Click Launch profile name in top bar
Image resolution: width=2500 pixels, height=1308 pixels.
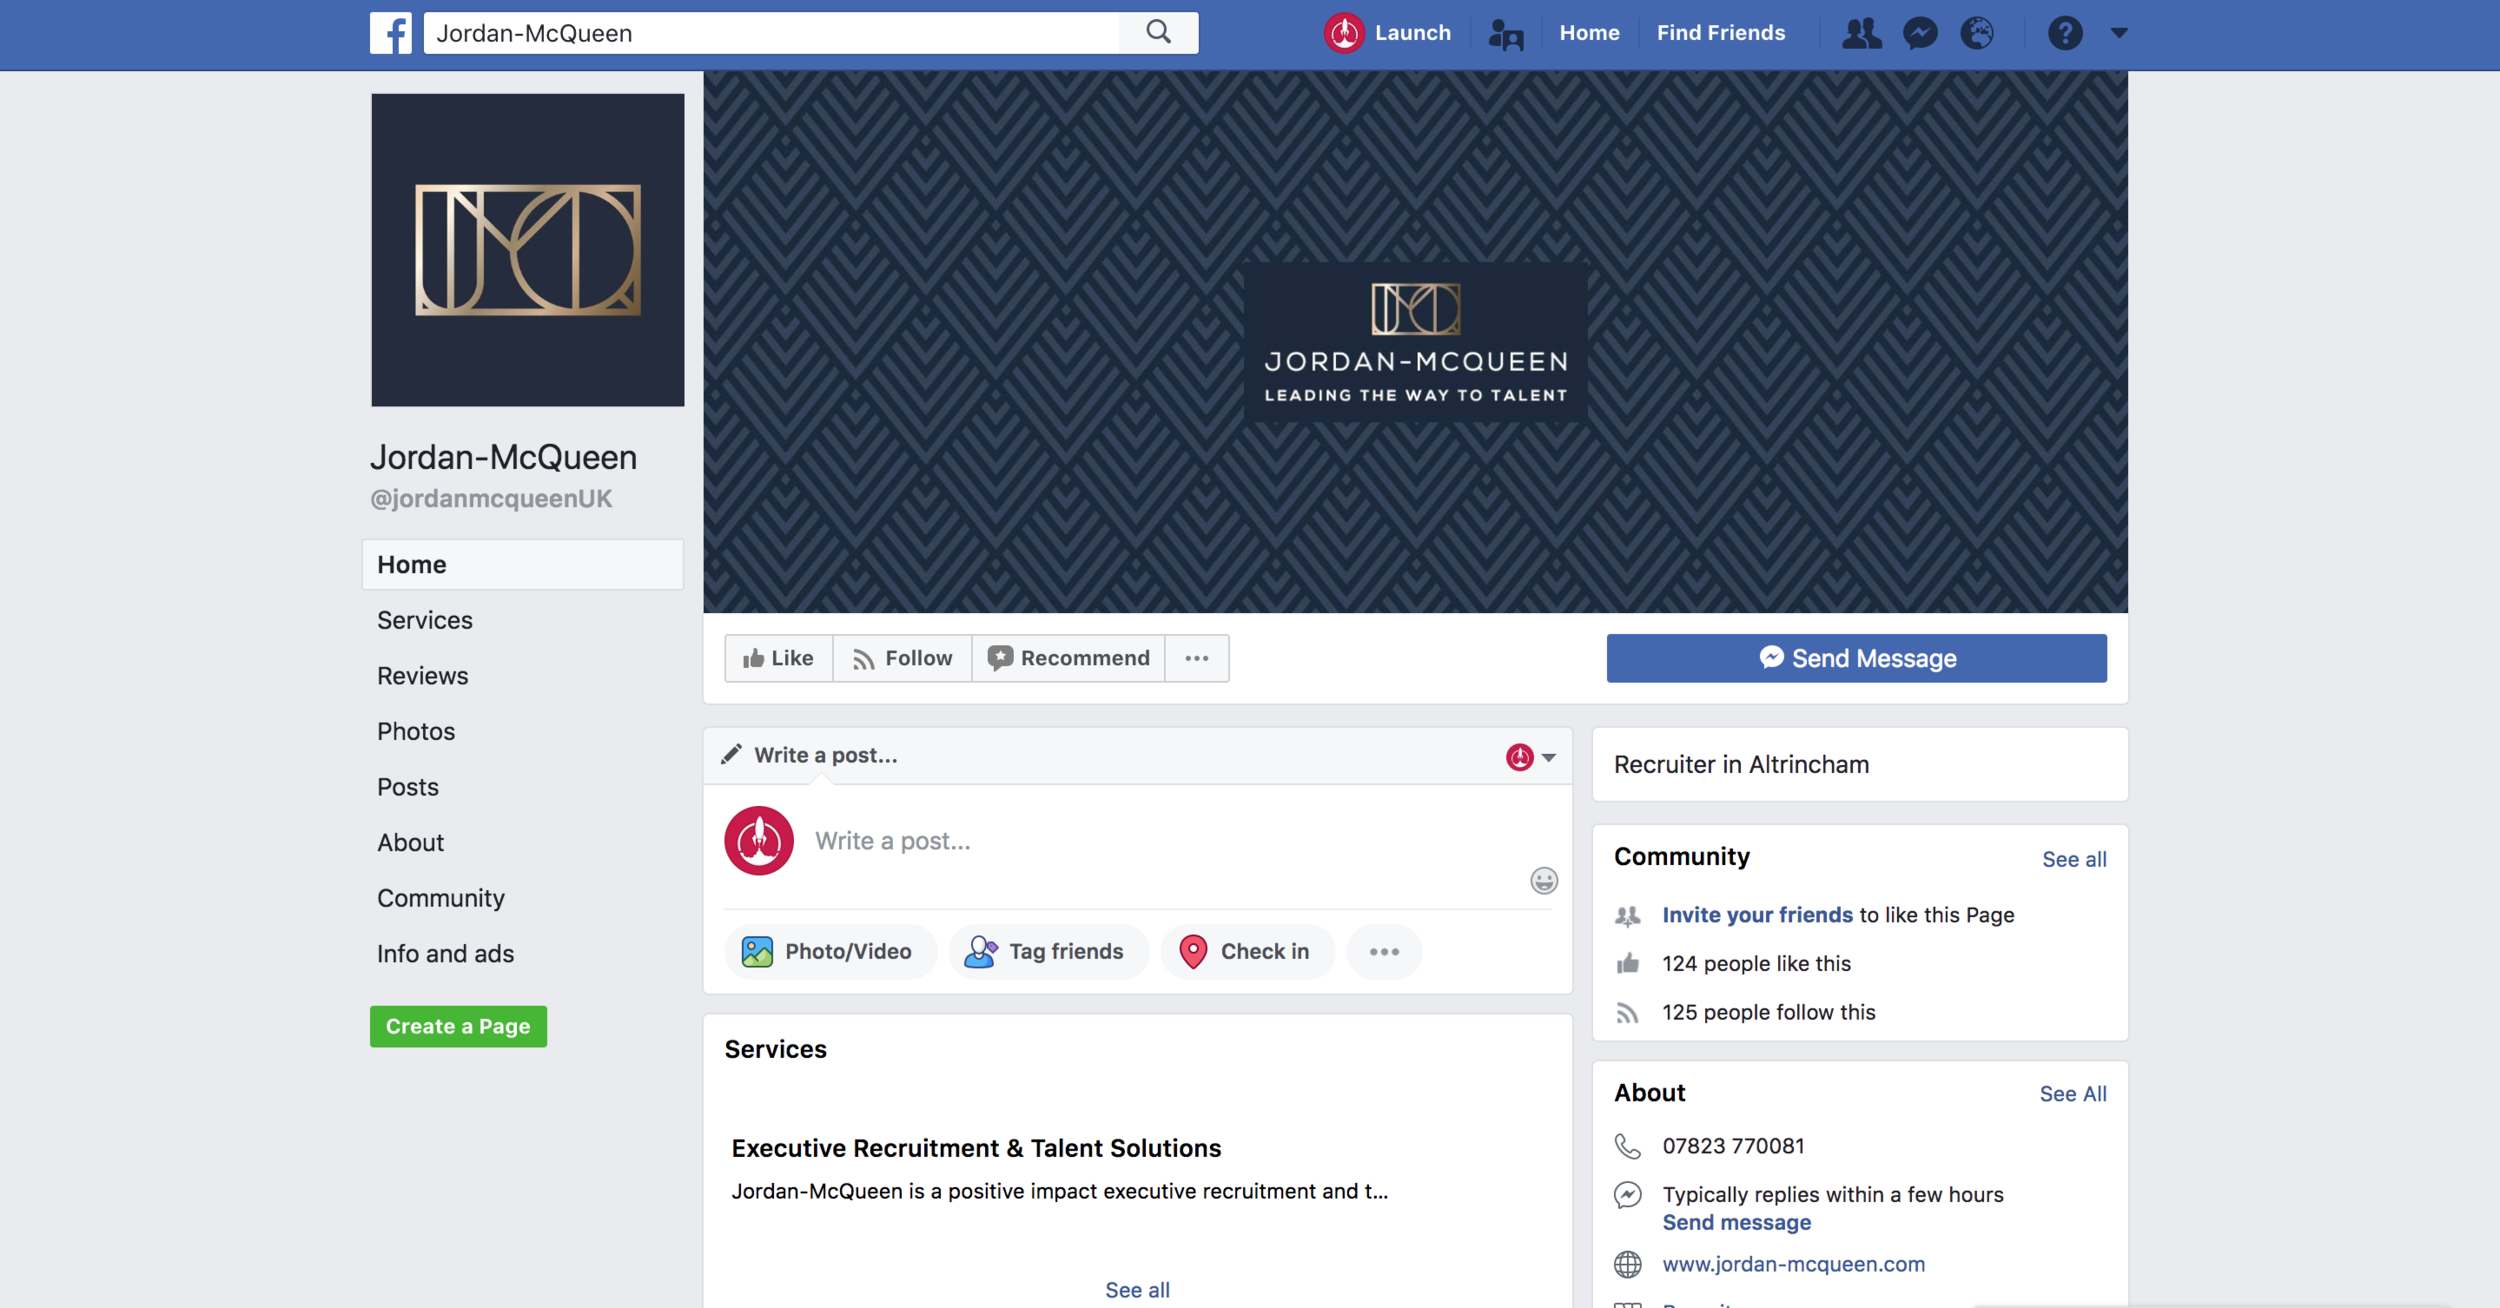point(1412,33)
